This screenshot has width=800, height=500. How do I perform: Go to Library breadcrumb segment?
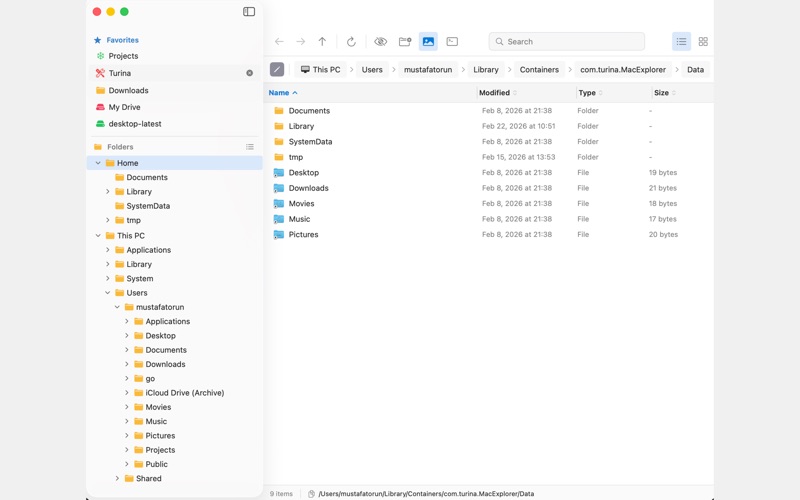click(485, 69)
